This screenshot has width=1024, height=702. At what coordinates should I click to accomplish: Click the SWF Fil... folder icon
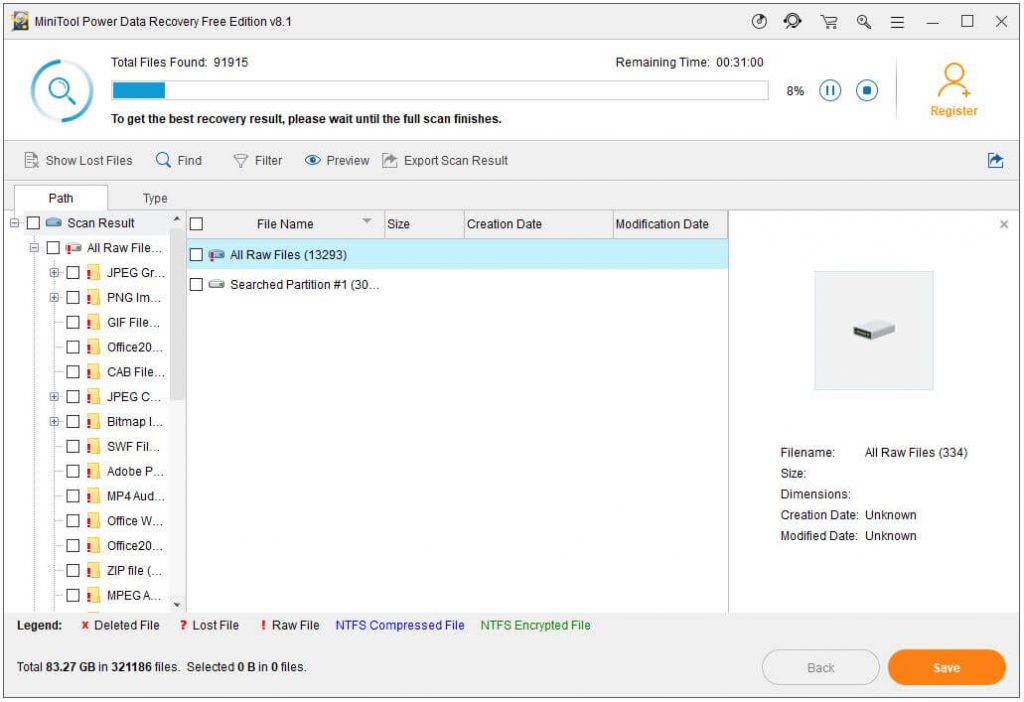(x=93, y=447)
